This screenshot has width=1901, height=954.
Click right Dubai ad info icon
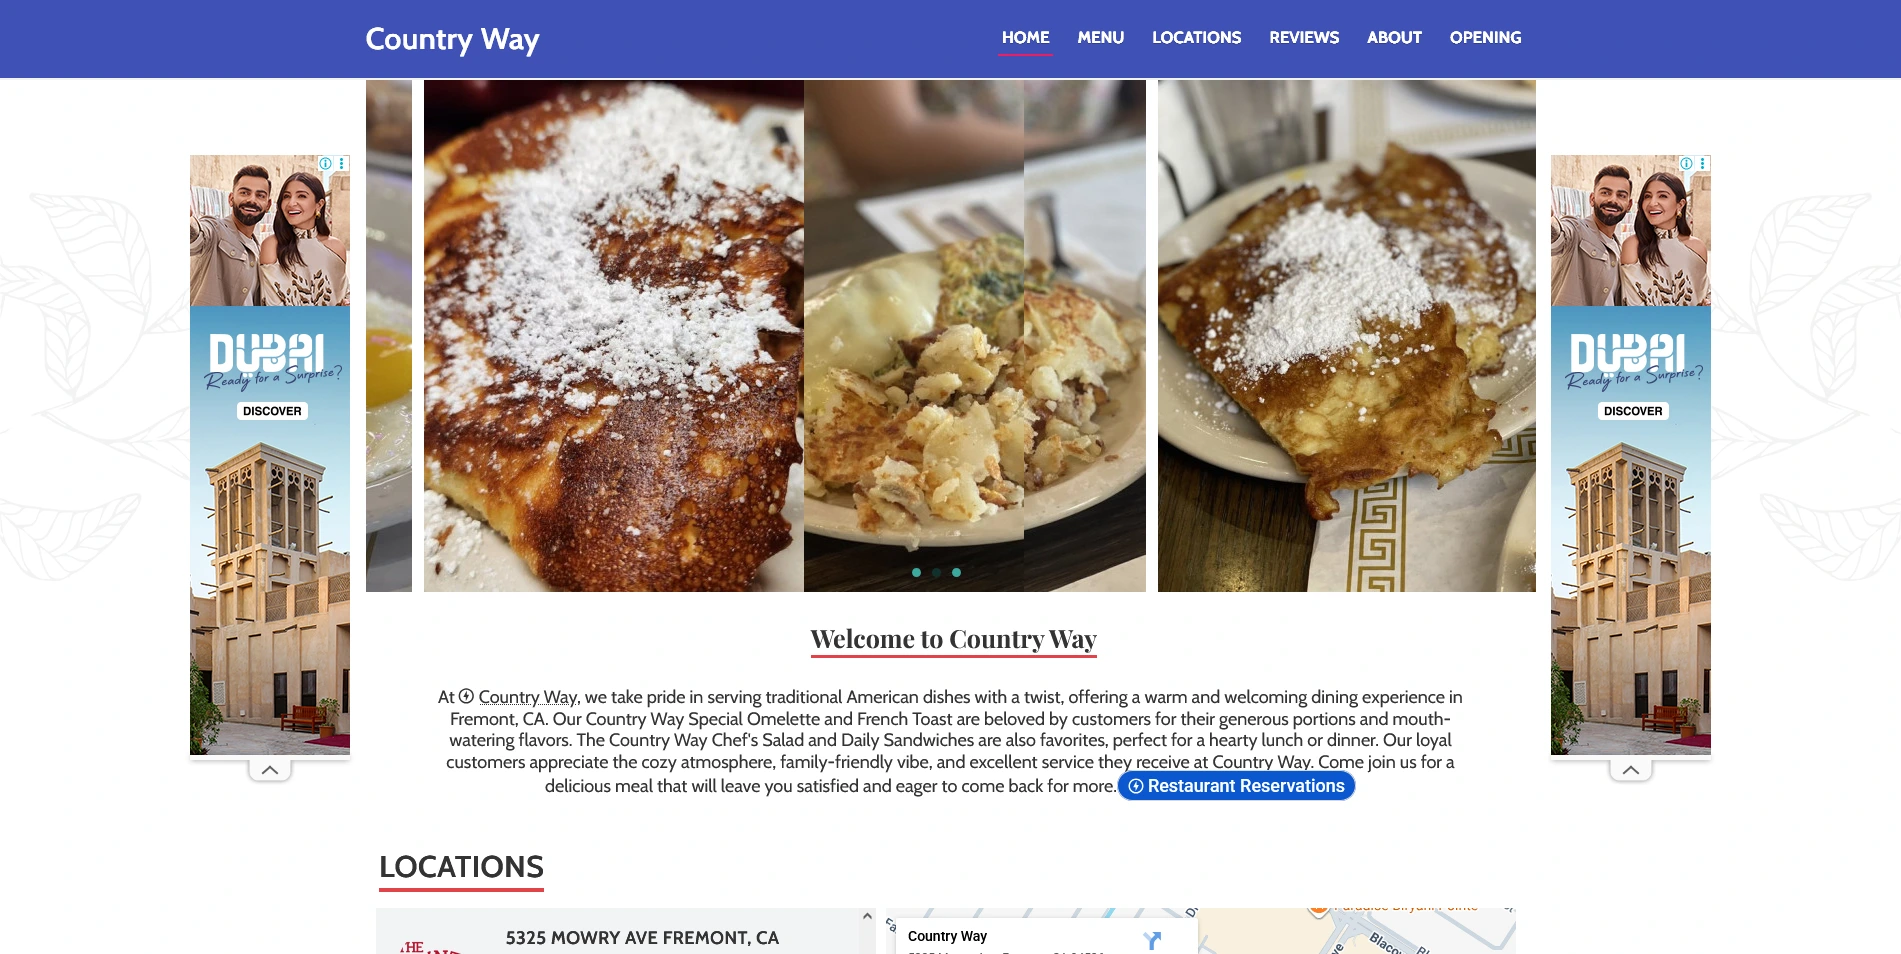tap(1686, 163)
